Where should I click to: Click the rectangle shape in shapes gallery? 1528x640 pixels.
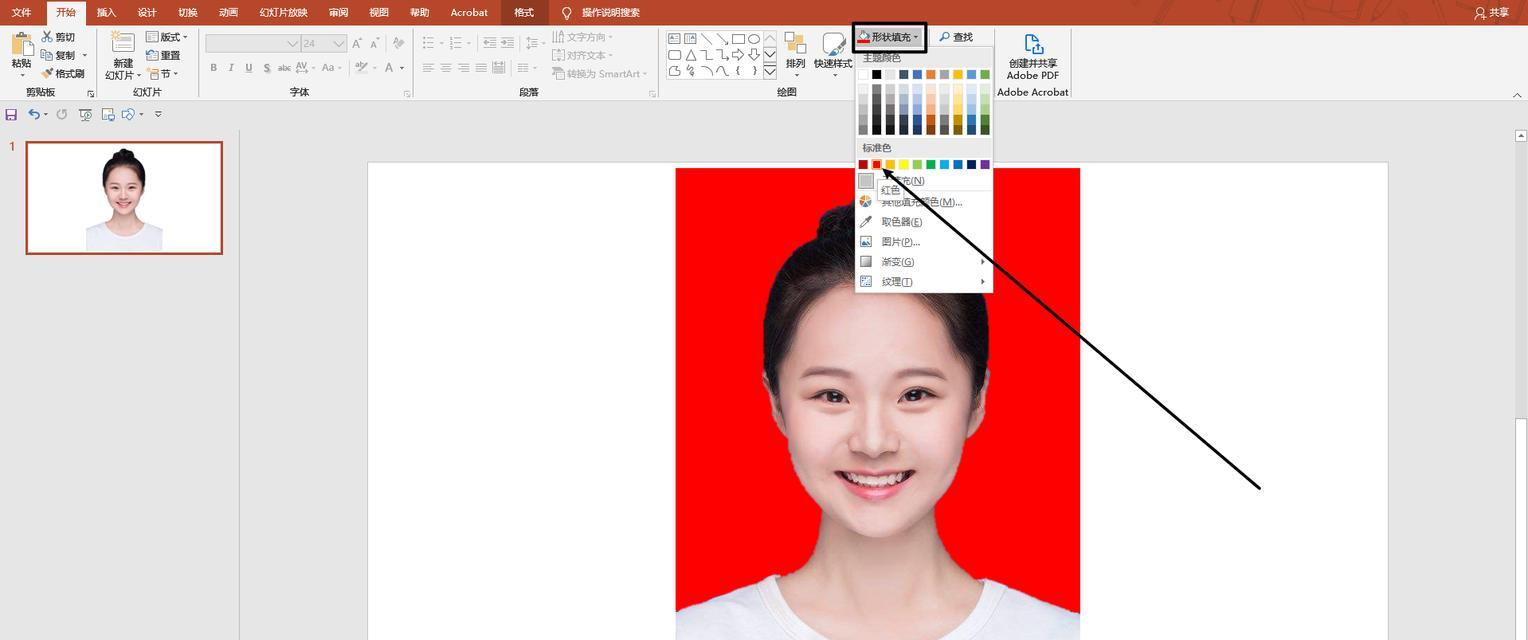point(737,39)
